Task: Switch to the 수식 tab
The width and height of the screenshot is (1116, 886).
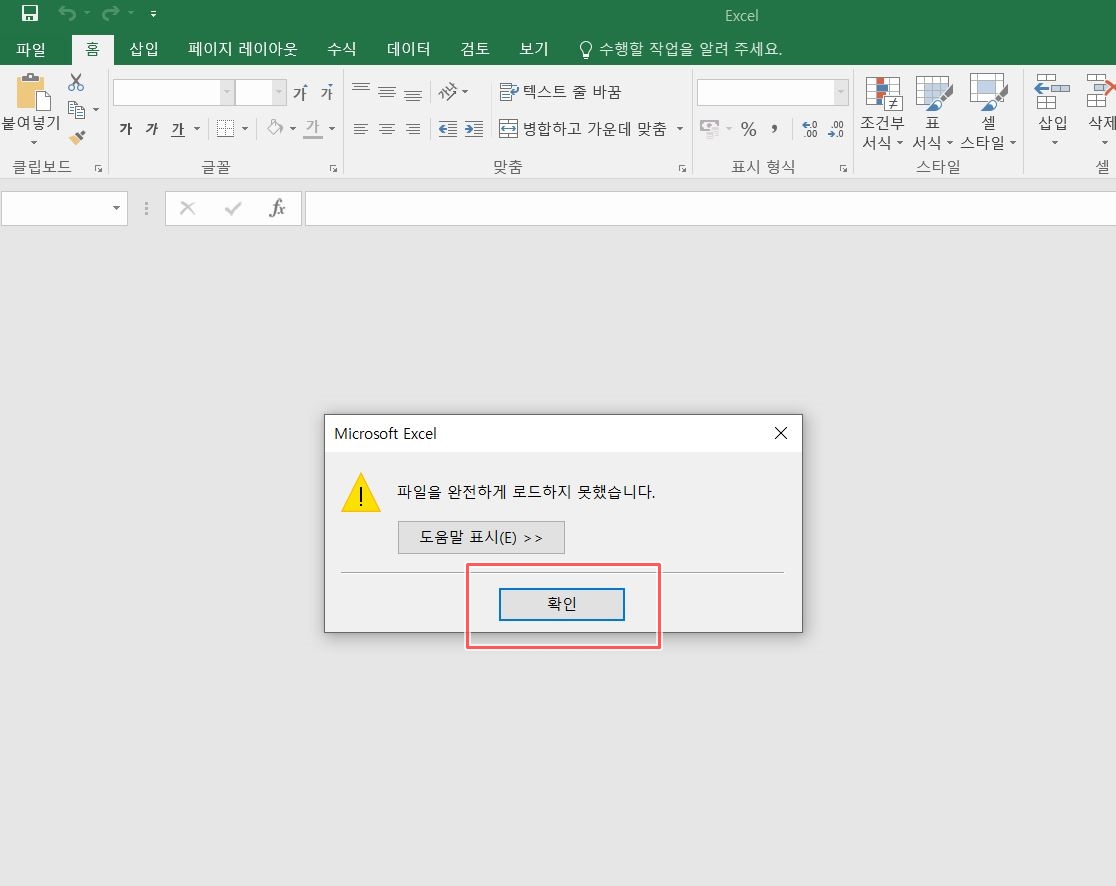Action: [x=342, y=49]
